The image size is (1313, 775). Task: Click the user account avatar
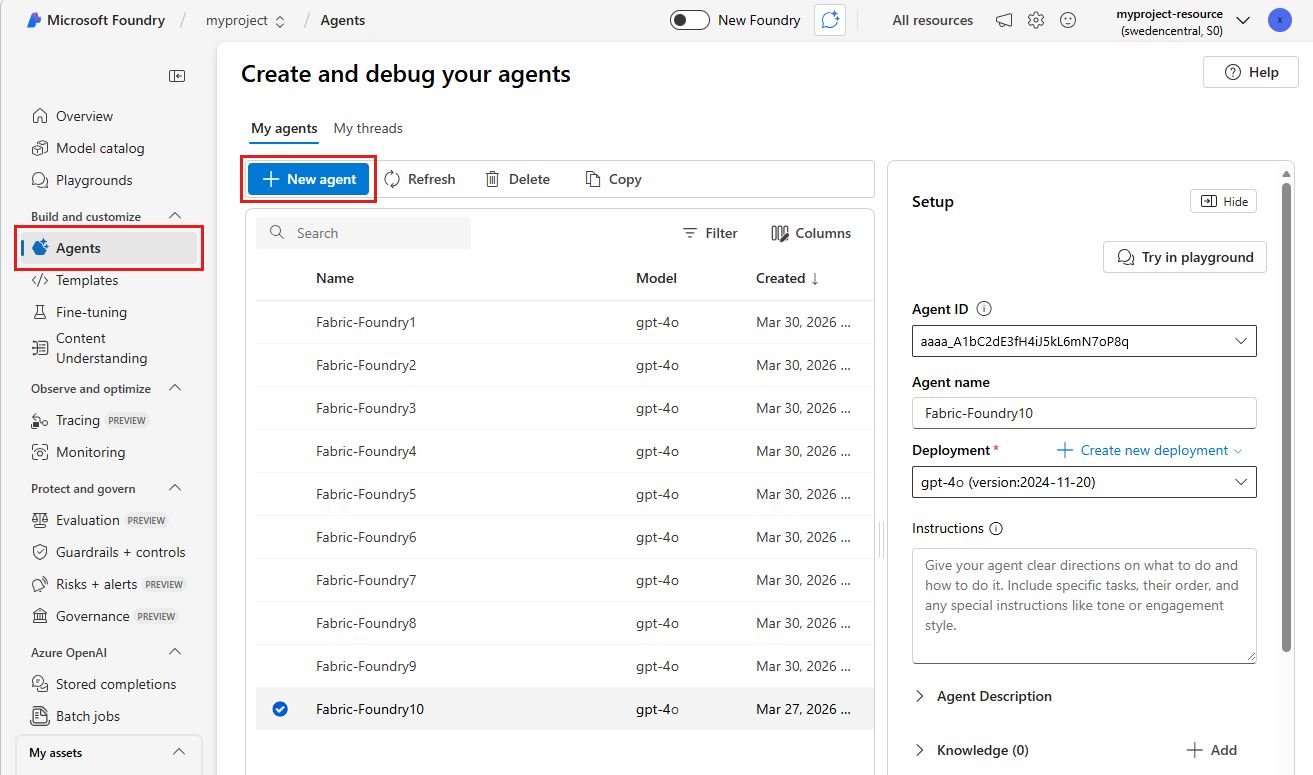1279,20
